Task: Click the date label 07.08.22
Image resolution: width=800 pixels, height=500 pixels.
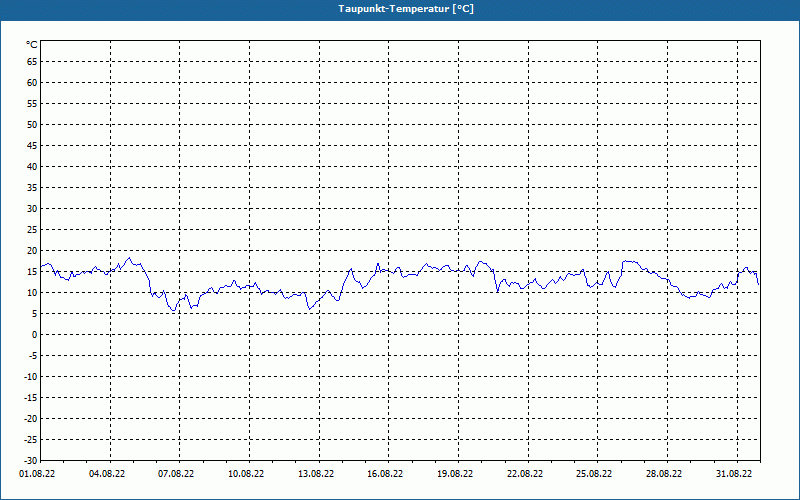Action: [176, 474]
